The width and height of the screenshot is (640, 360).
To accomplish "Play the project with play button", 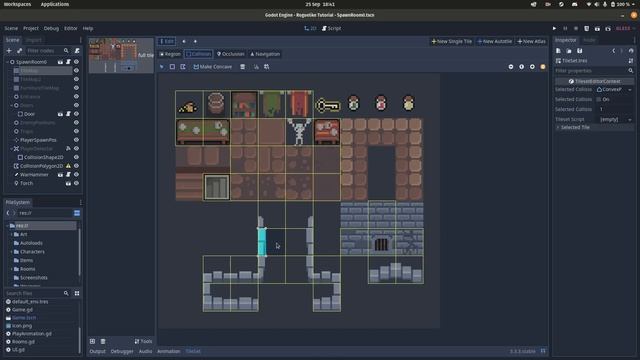I will click(x=554, y=29).
